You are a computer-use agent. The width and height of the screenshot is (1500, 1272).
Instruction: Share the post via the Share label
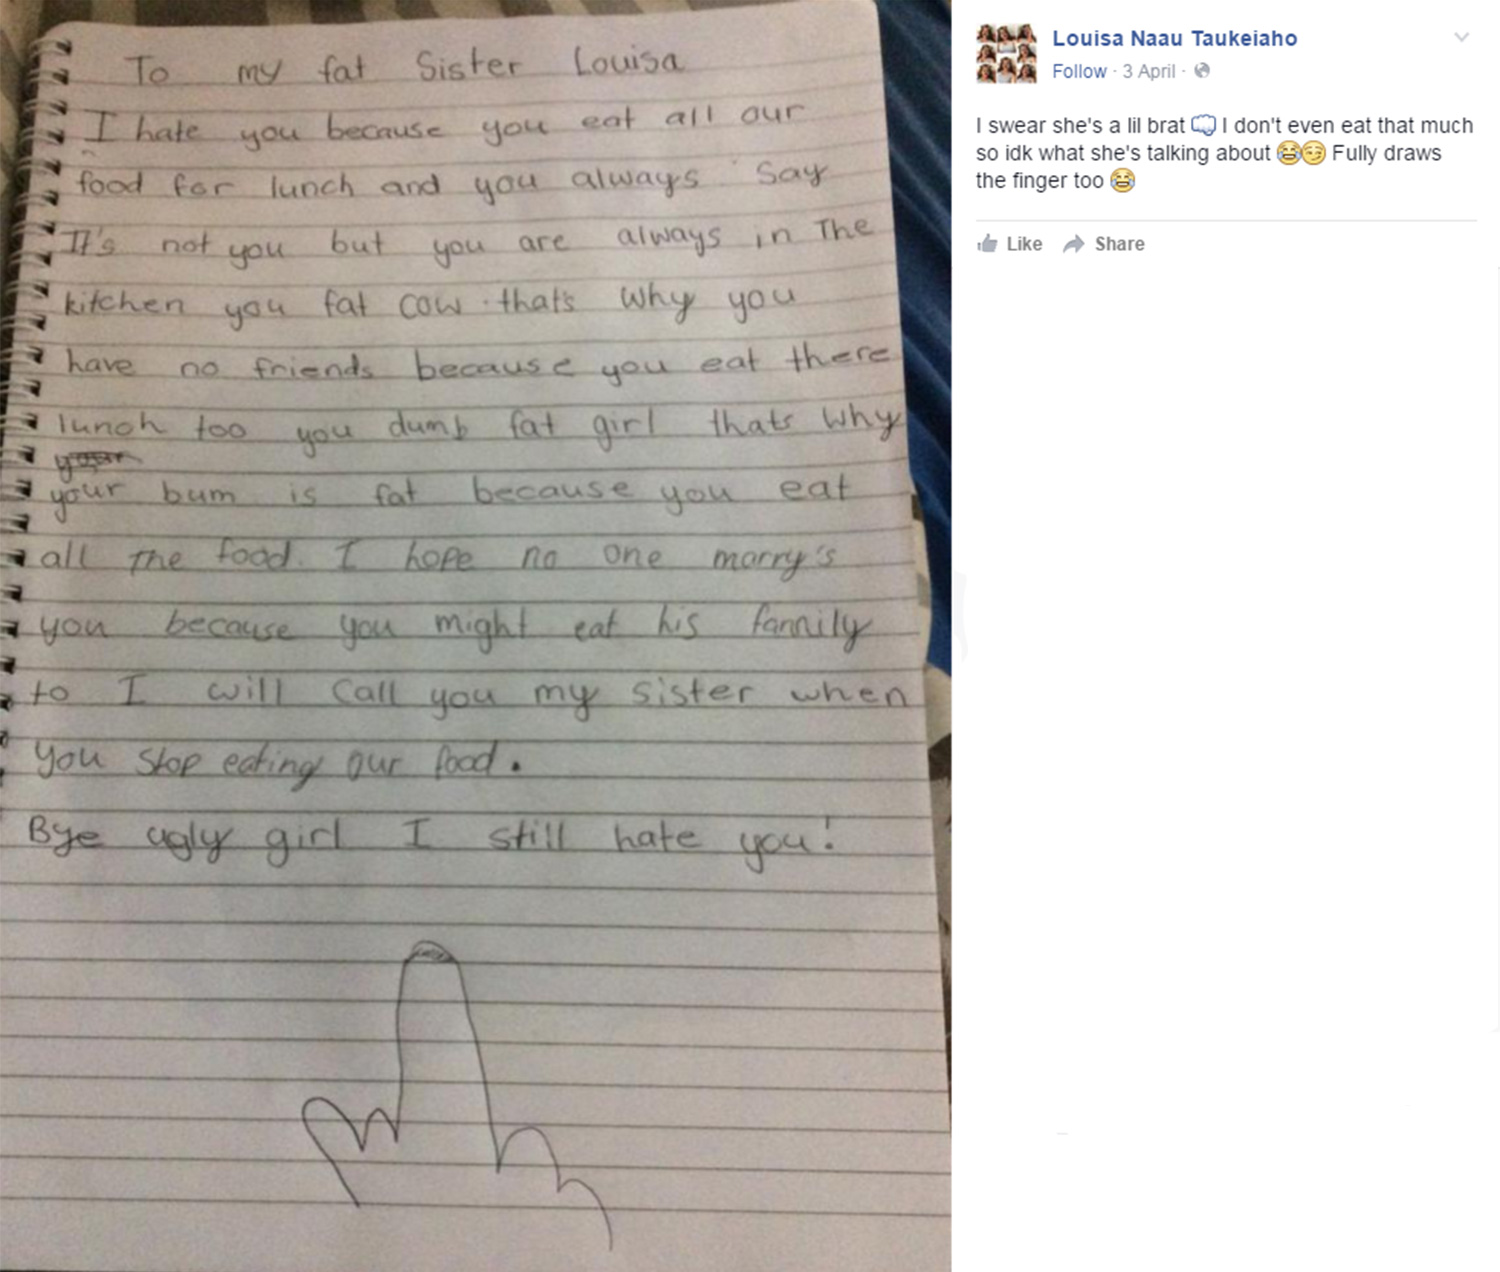(x=1119, y=244)
